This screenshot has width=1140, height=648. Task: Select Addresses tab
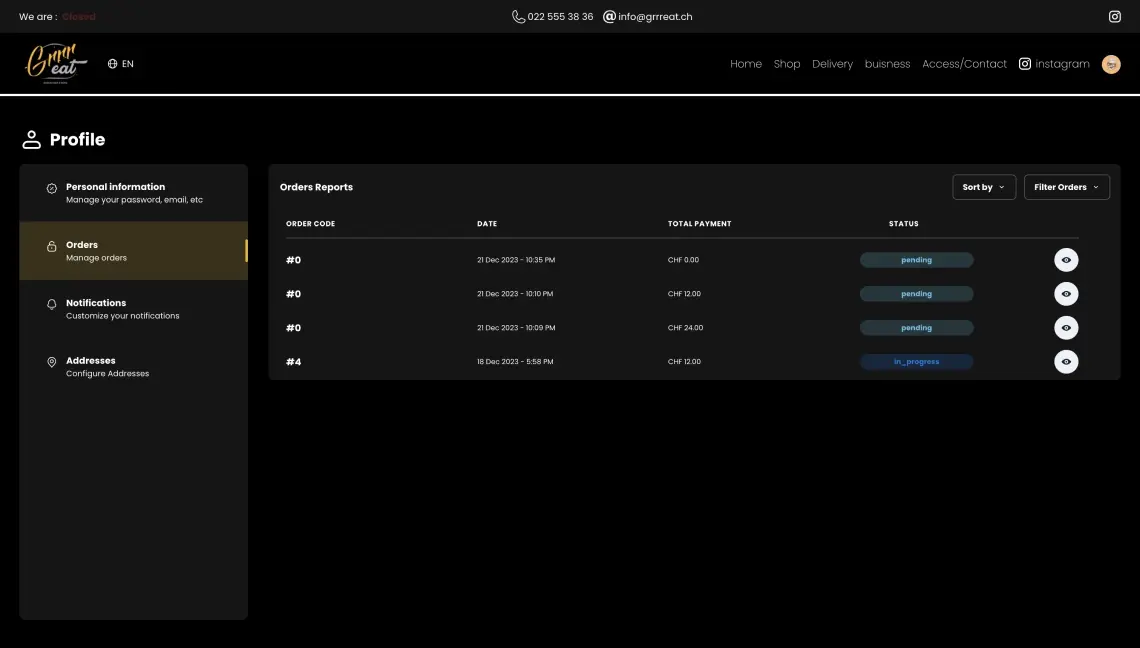[134, 367]
